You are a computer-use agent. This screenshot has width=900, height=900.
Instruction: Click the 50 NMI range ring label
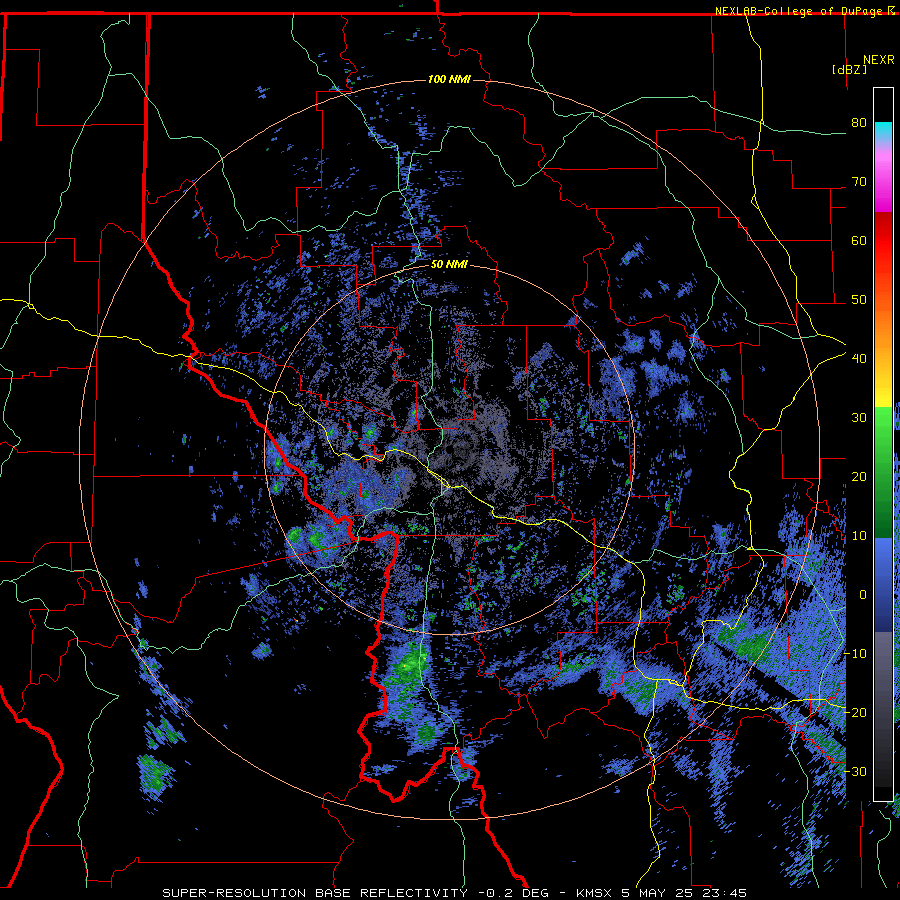pos(449,265)
